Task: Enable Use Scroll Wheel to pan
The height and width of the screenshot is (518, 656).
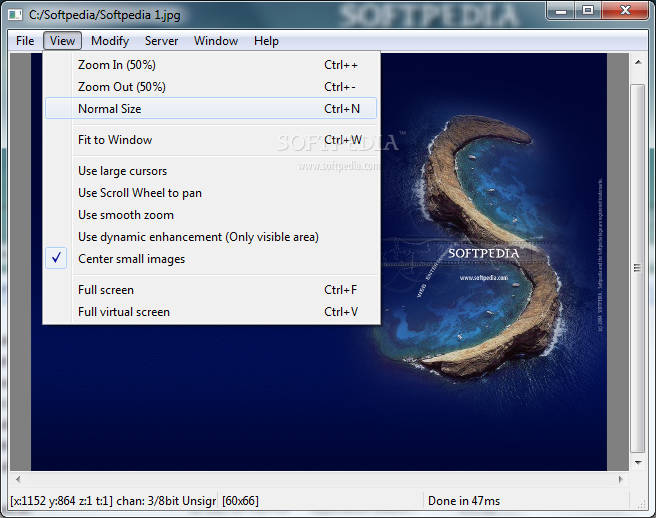Action: pyautogui.click(x=211, y=193)
